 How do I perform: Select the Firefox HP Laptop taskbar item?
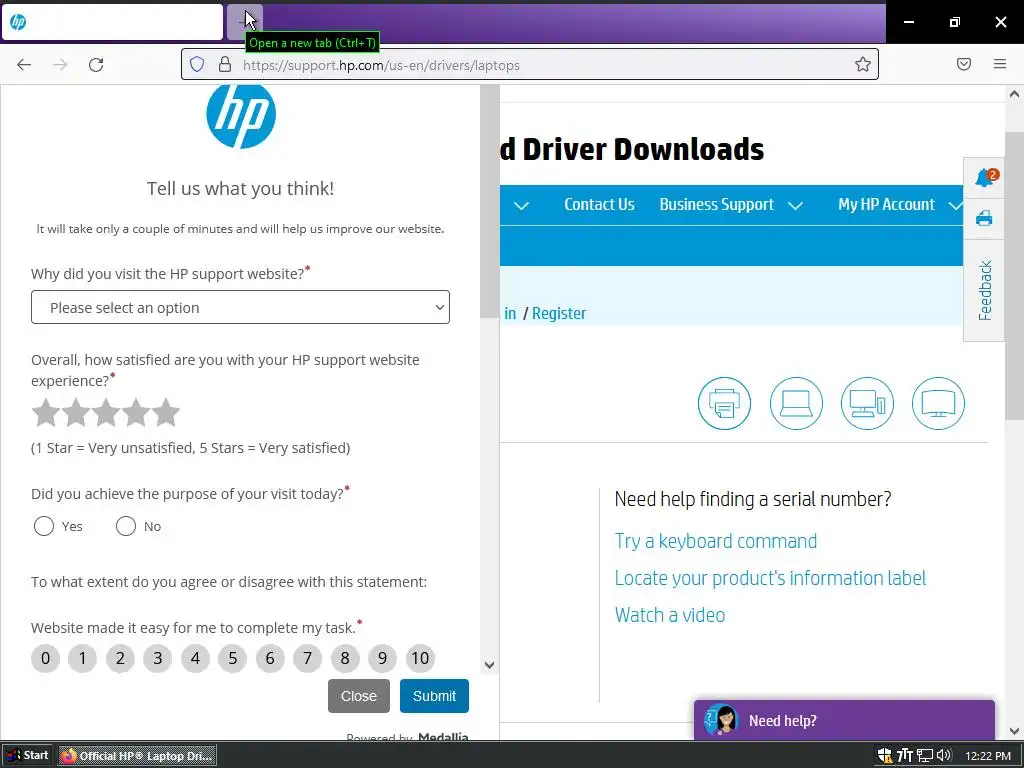coord(137,756)
